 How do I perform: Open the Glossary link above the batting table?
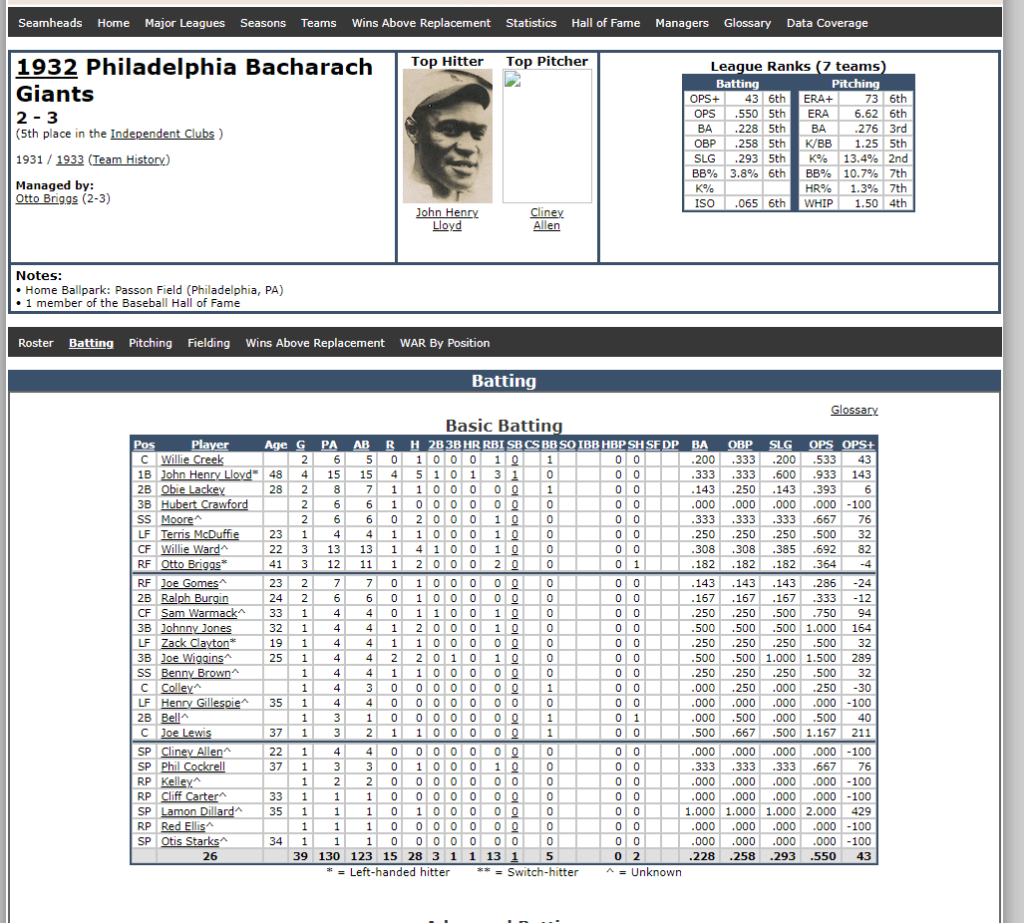click(x=853, y=410)
